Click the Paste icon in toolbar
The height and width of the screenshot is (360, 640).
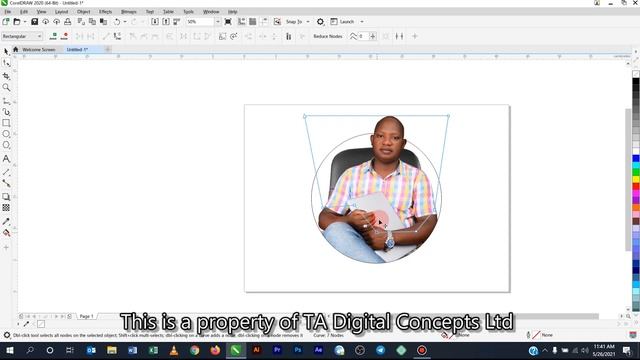104,22
